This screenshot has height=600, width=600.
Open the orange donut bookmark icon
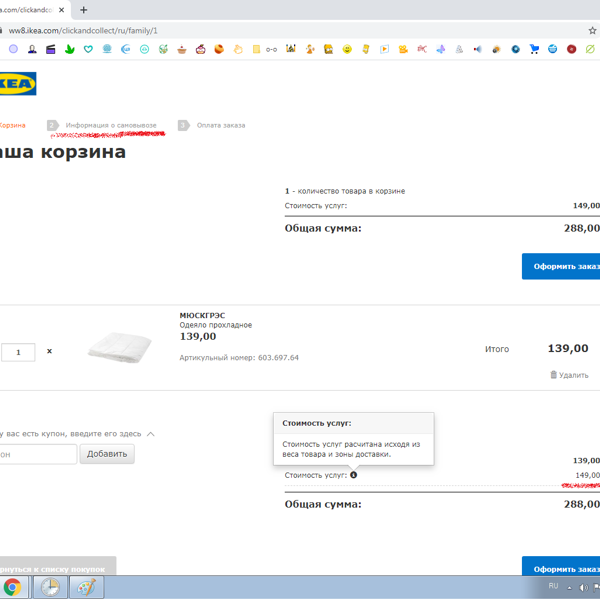pos(219,49)
